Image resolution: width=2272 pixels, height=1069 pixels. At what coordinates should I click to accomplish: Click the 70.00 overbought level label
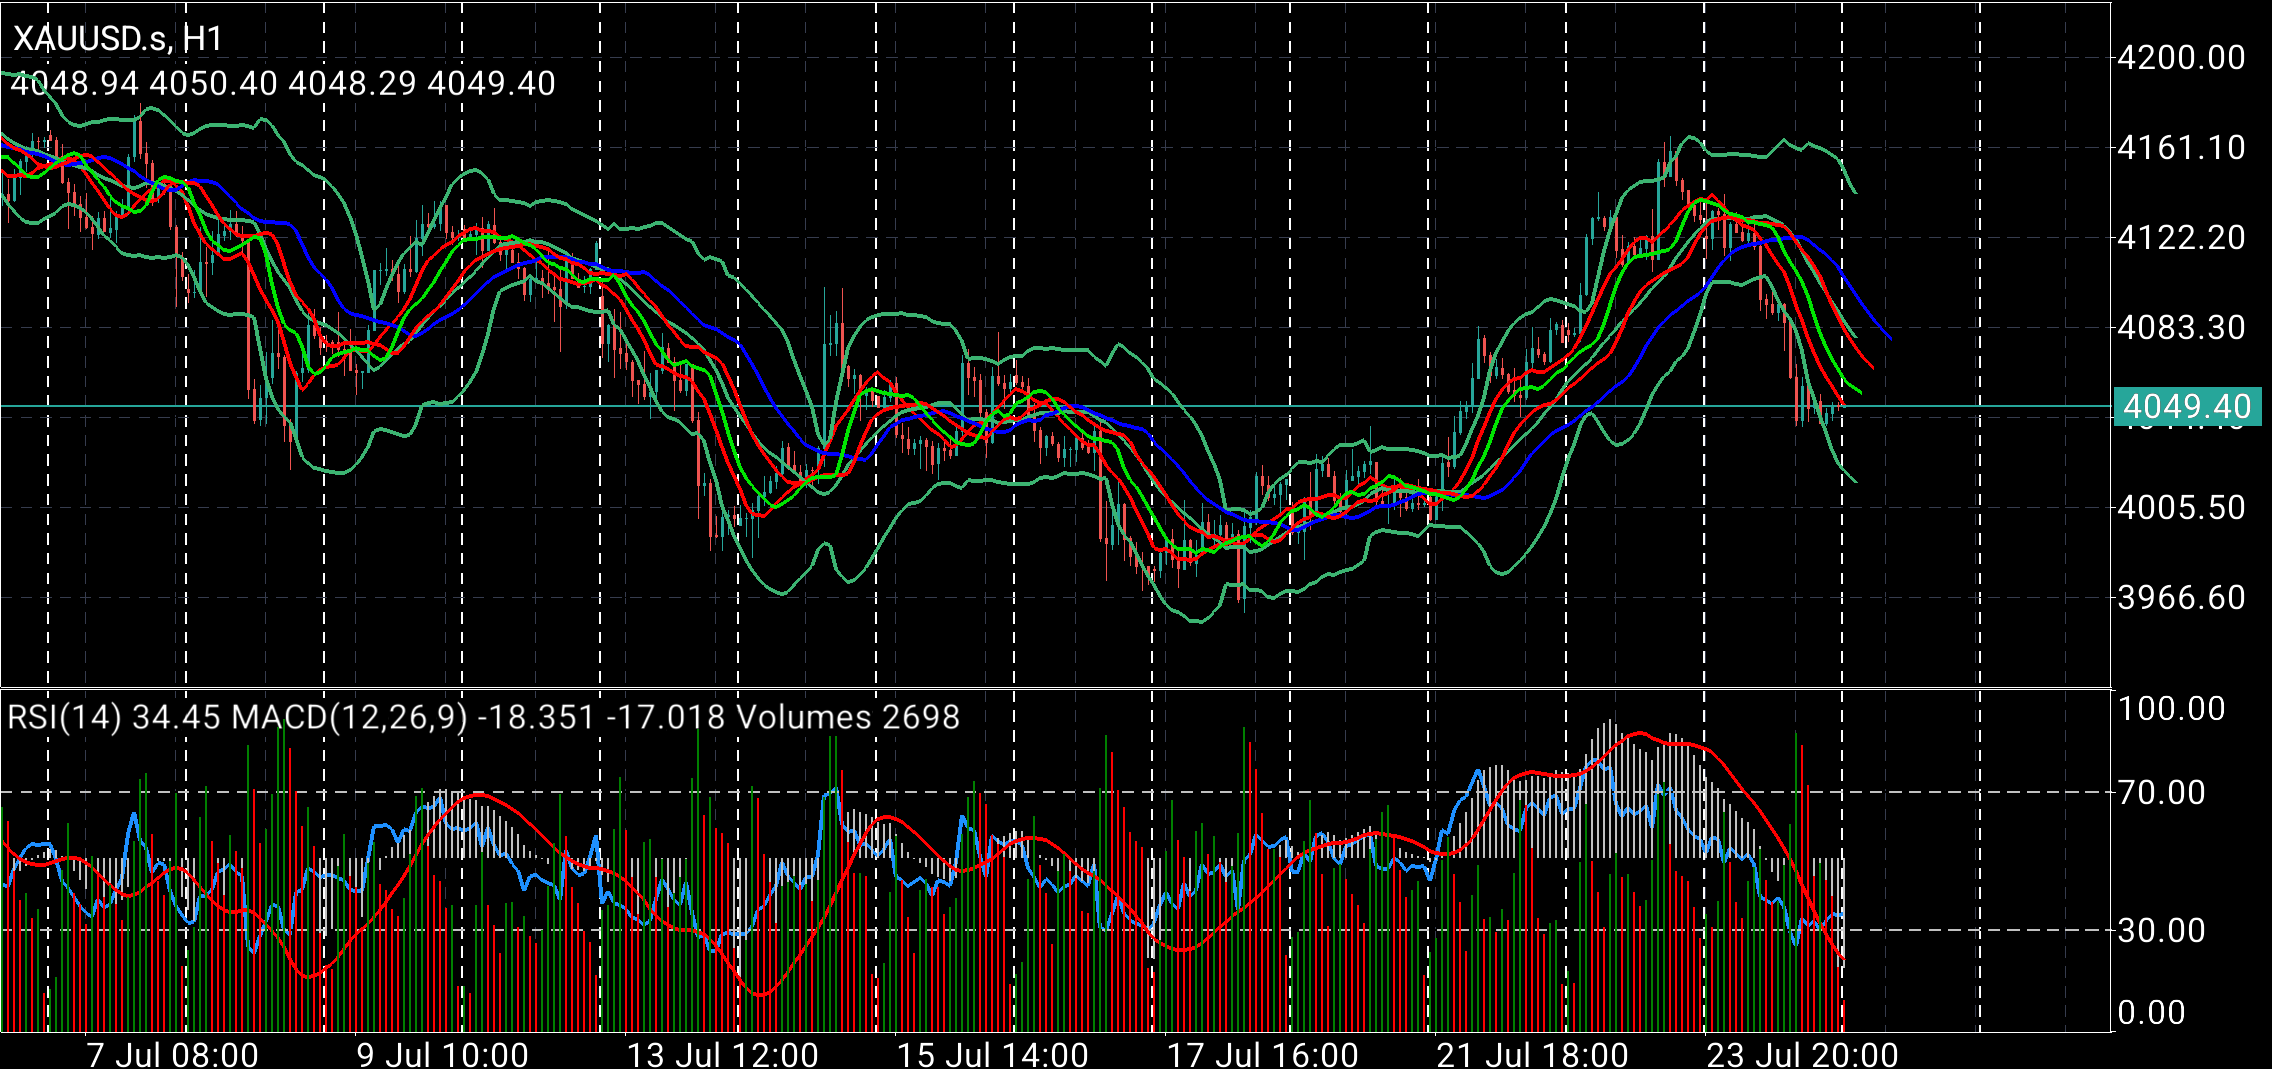tap(2162, 793)
